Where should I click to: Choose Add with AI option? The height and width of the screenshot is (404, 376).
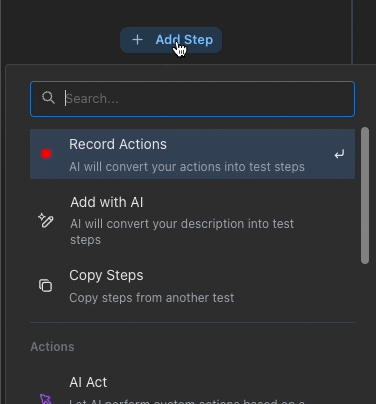[x=193, y=220]
